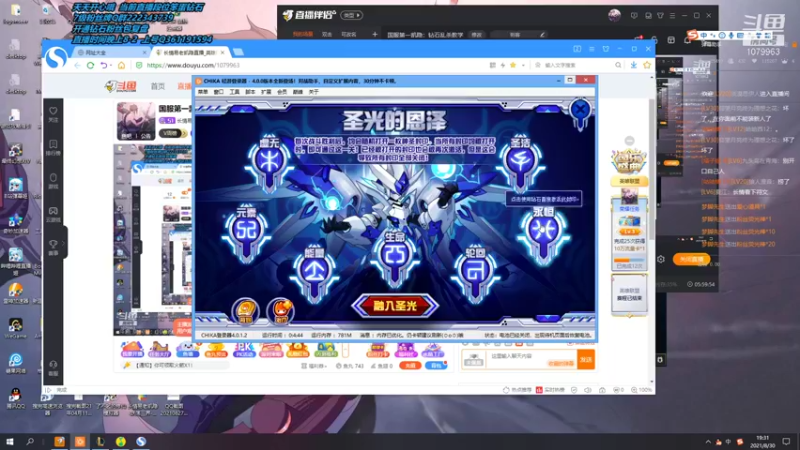Click the Douyu logo on the page
Screen dimensions: 800x450
click(121, 86)
